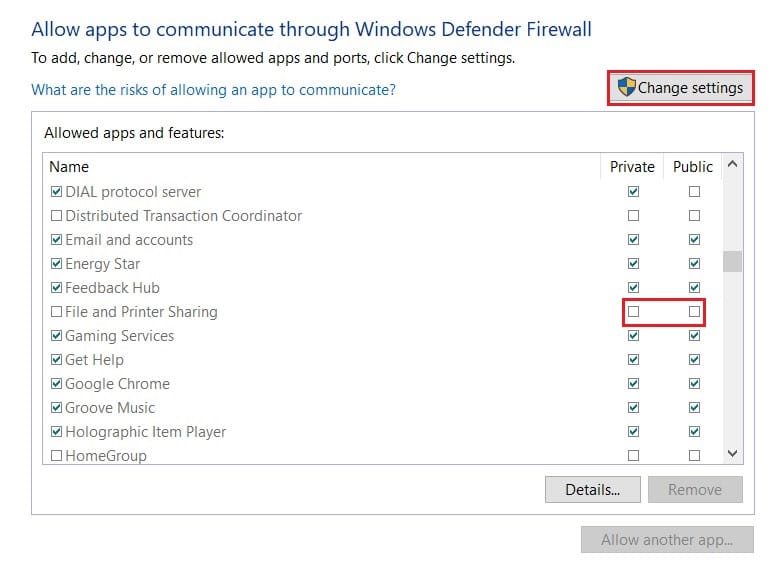Enable the HomeGroup name checkbox
Image resolution: width=781 pixels, height=576 pixels.
(56, 456)
